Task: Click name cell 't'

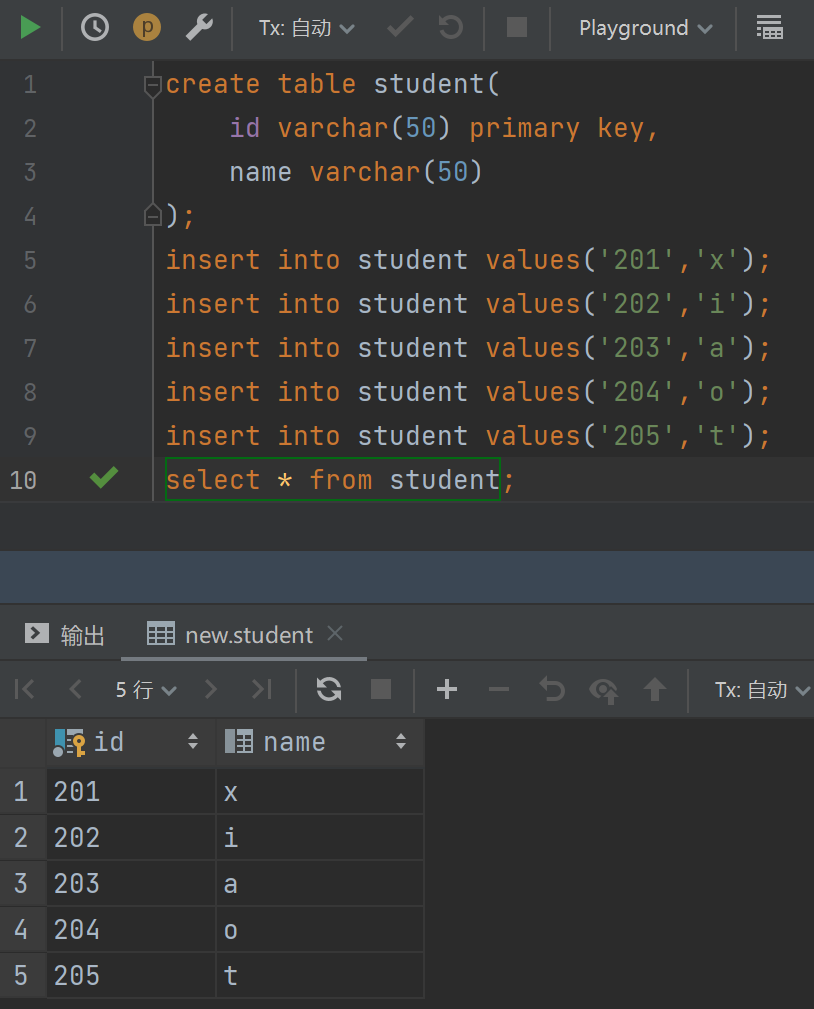Action: tap(320, 976)
